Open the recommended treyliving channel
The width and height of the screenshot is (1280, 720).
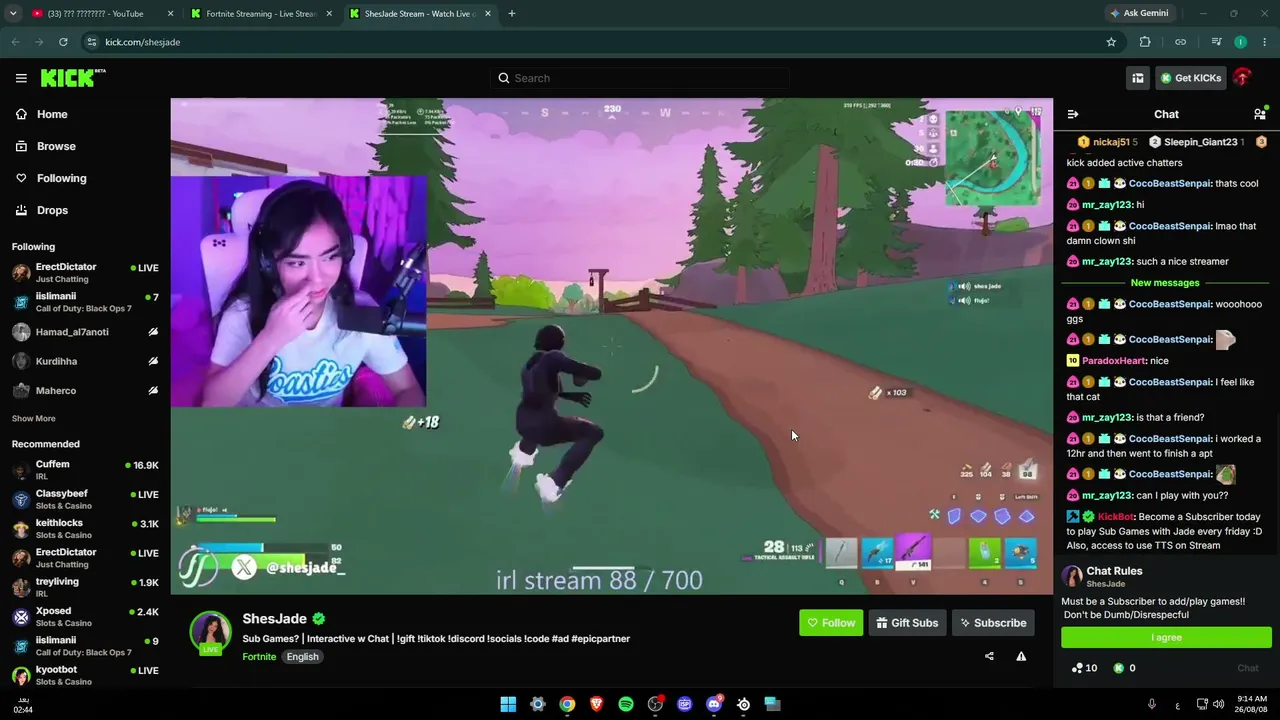(x=84, y=587)
